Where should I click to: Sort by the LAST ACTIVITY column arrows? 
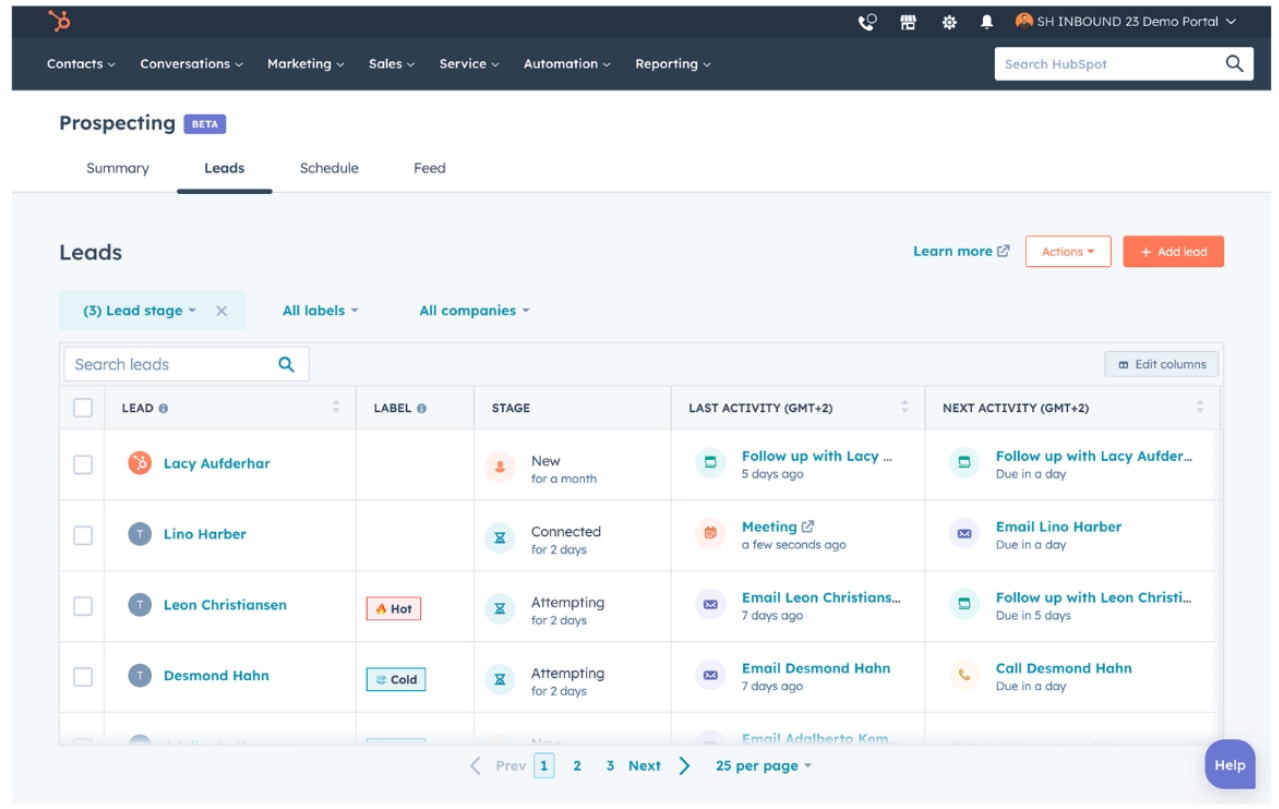(x=905, y=407)
